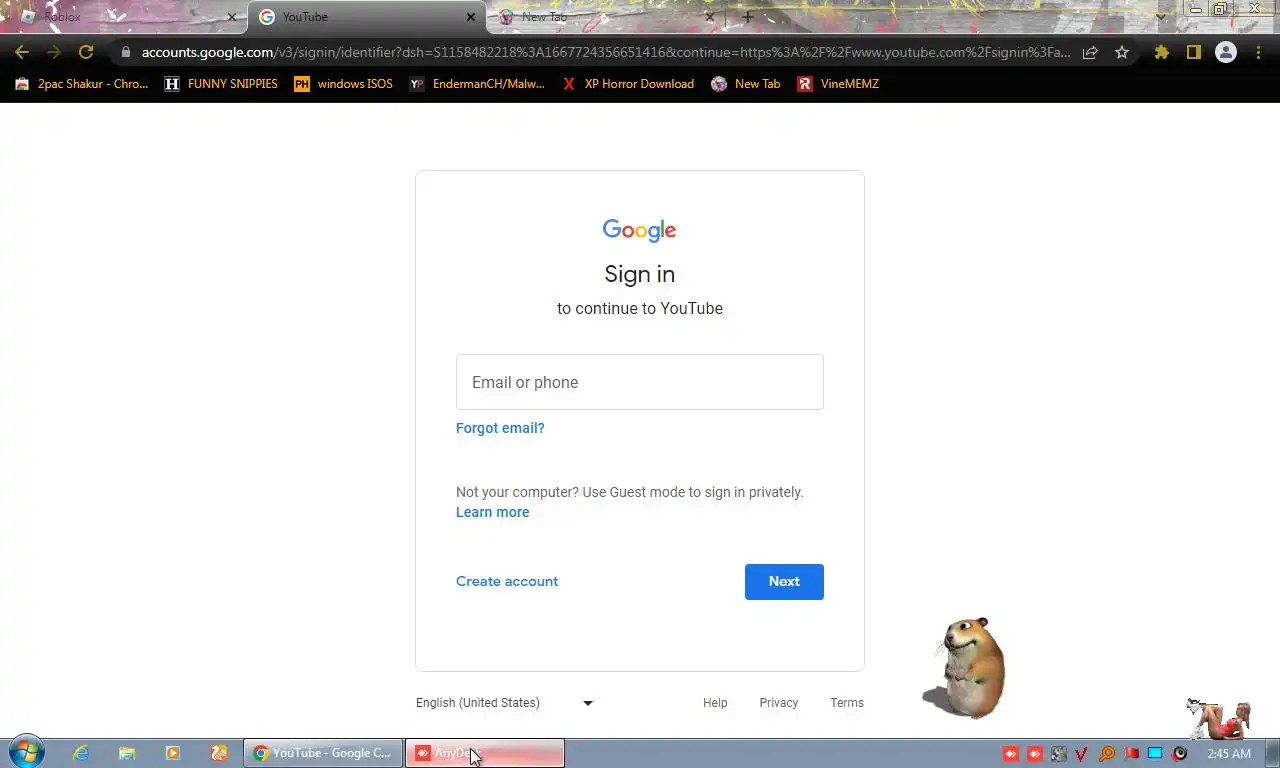The height and width of the screenshot is (768, 1280).
Task: Open the New Tab bookmark
Action: (x=746, y=84)
